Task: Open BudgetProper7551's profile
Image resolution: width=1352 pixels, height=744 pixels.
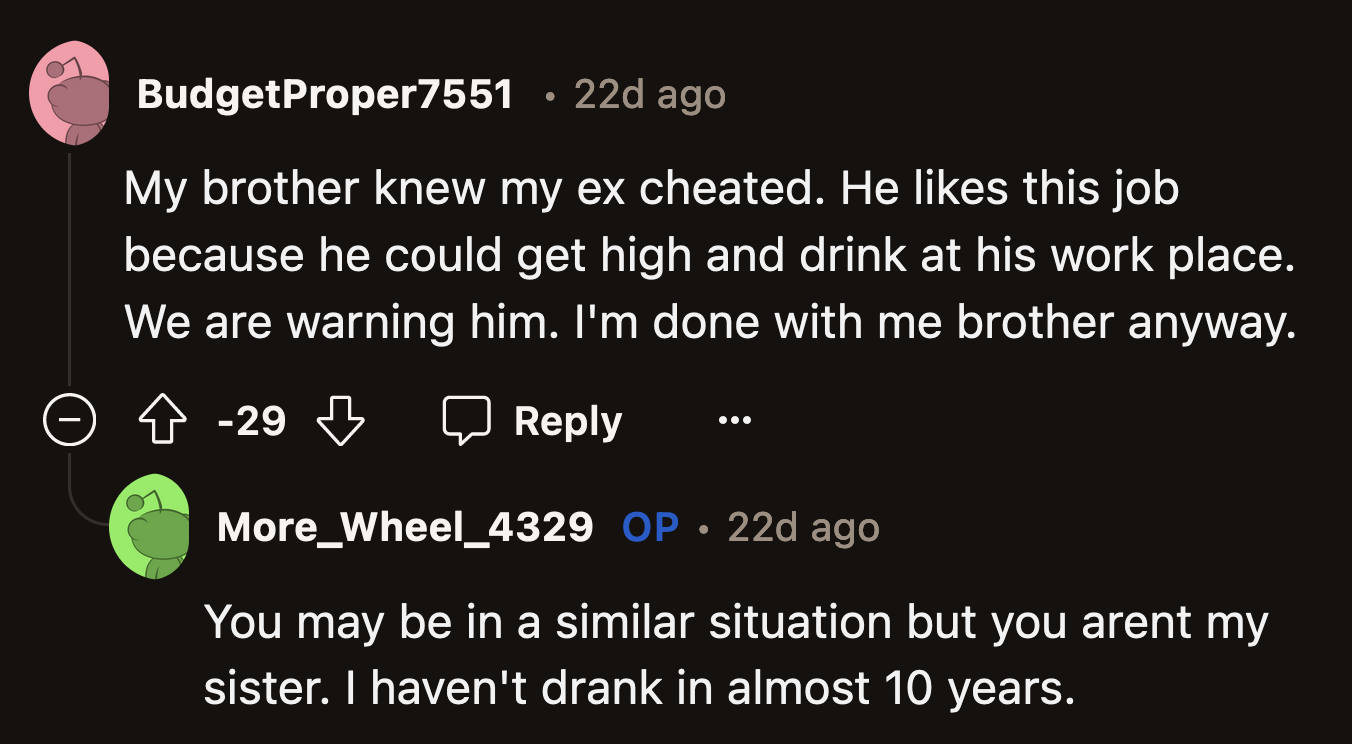Action: tap(327, 93)
